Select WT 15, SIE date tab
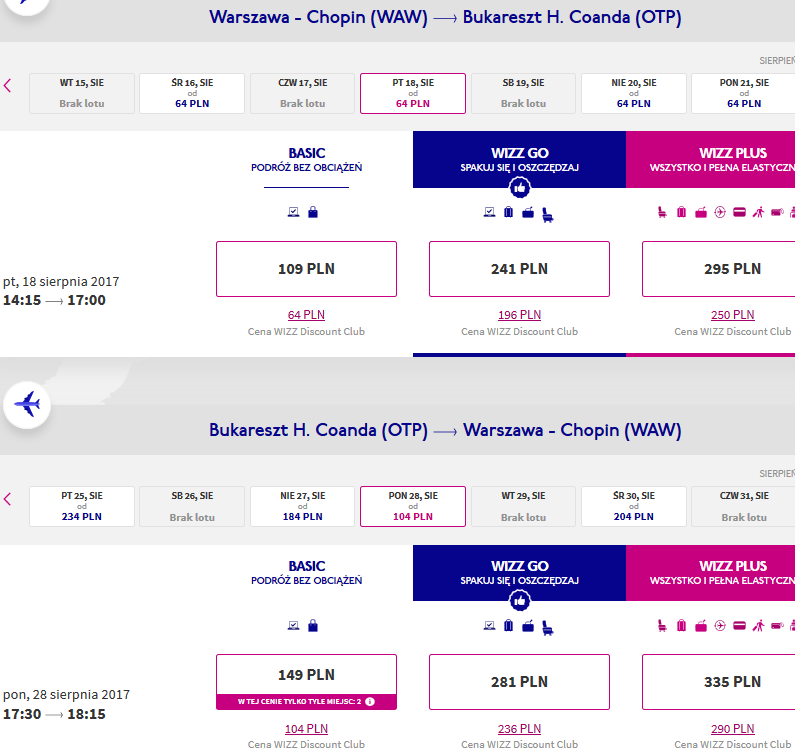Screen dimensions: 795x751 [x=82, y=93]
